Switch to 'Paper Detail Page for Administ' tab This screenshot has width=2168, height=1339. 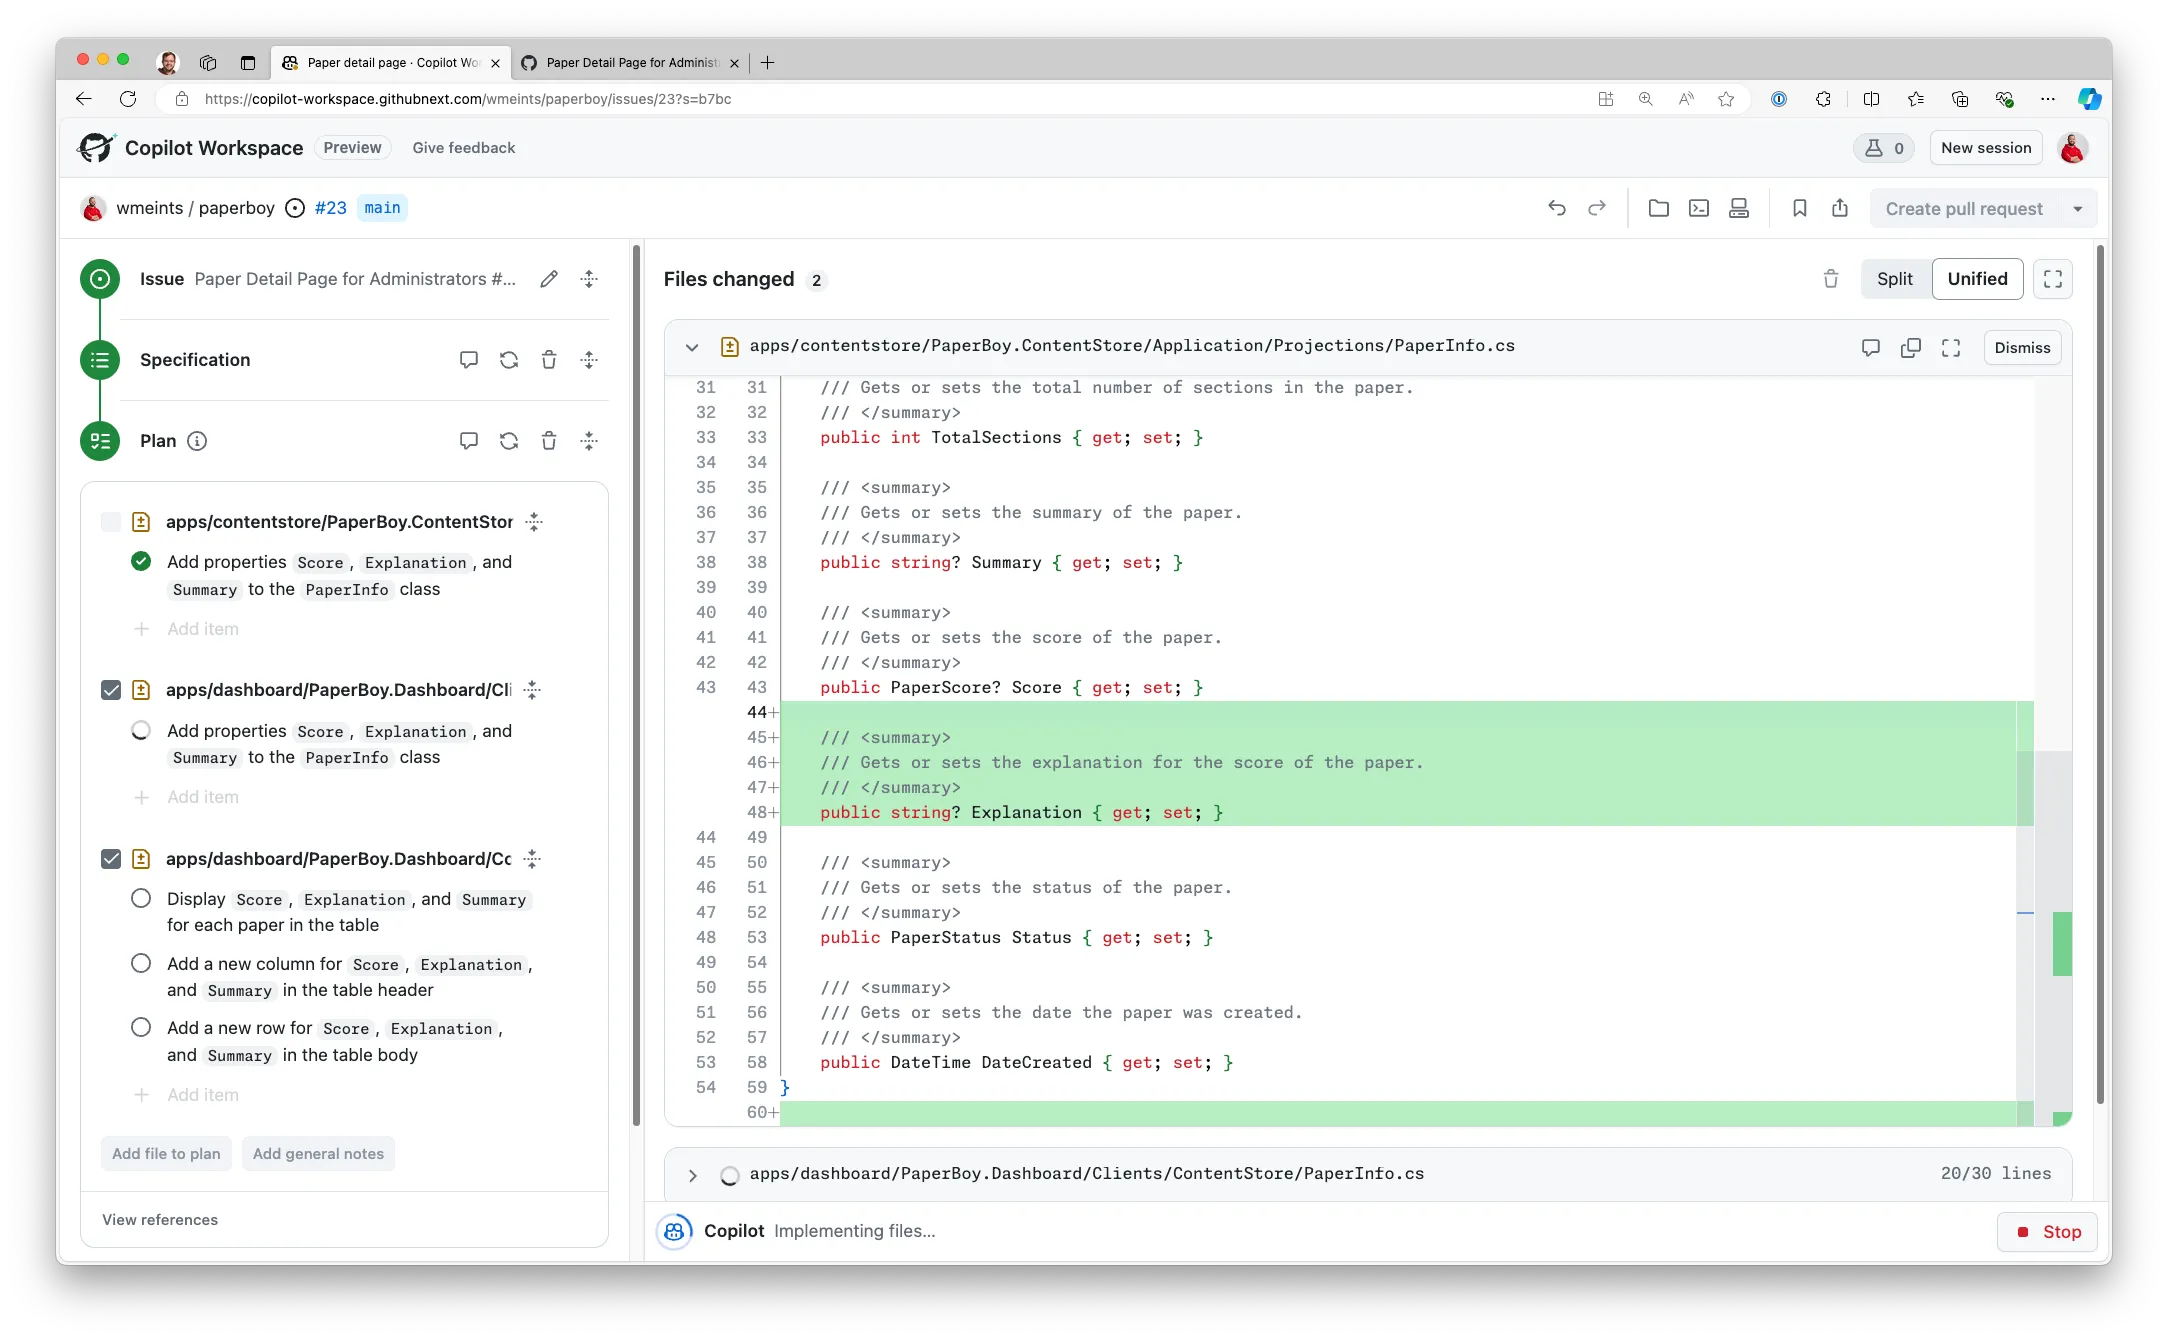(x=632, y=63)
